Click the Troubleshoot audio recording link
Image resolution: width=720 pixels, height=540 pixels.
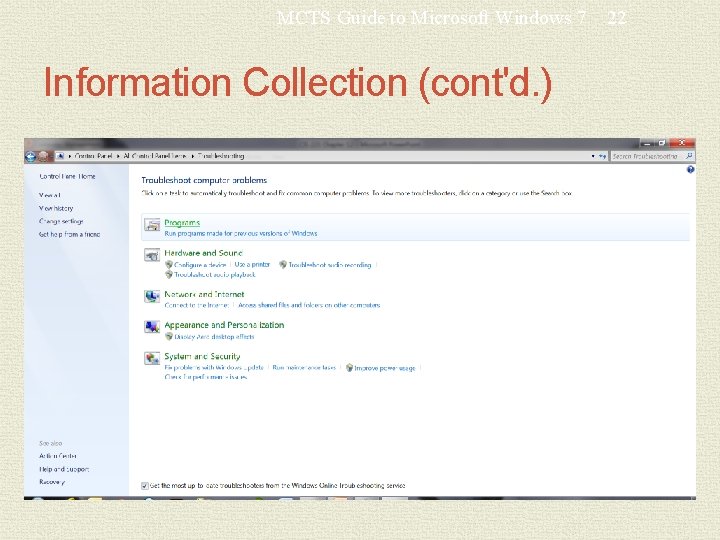click(330, 265)
